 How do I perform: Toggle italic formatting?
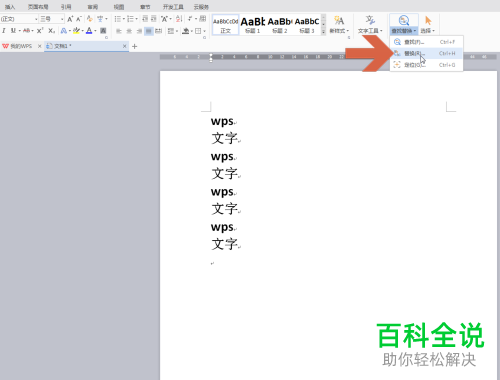(x=4, y=31)
